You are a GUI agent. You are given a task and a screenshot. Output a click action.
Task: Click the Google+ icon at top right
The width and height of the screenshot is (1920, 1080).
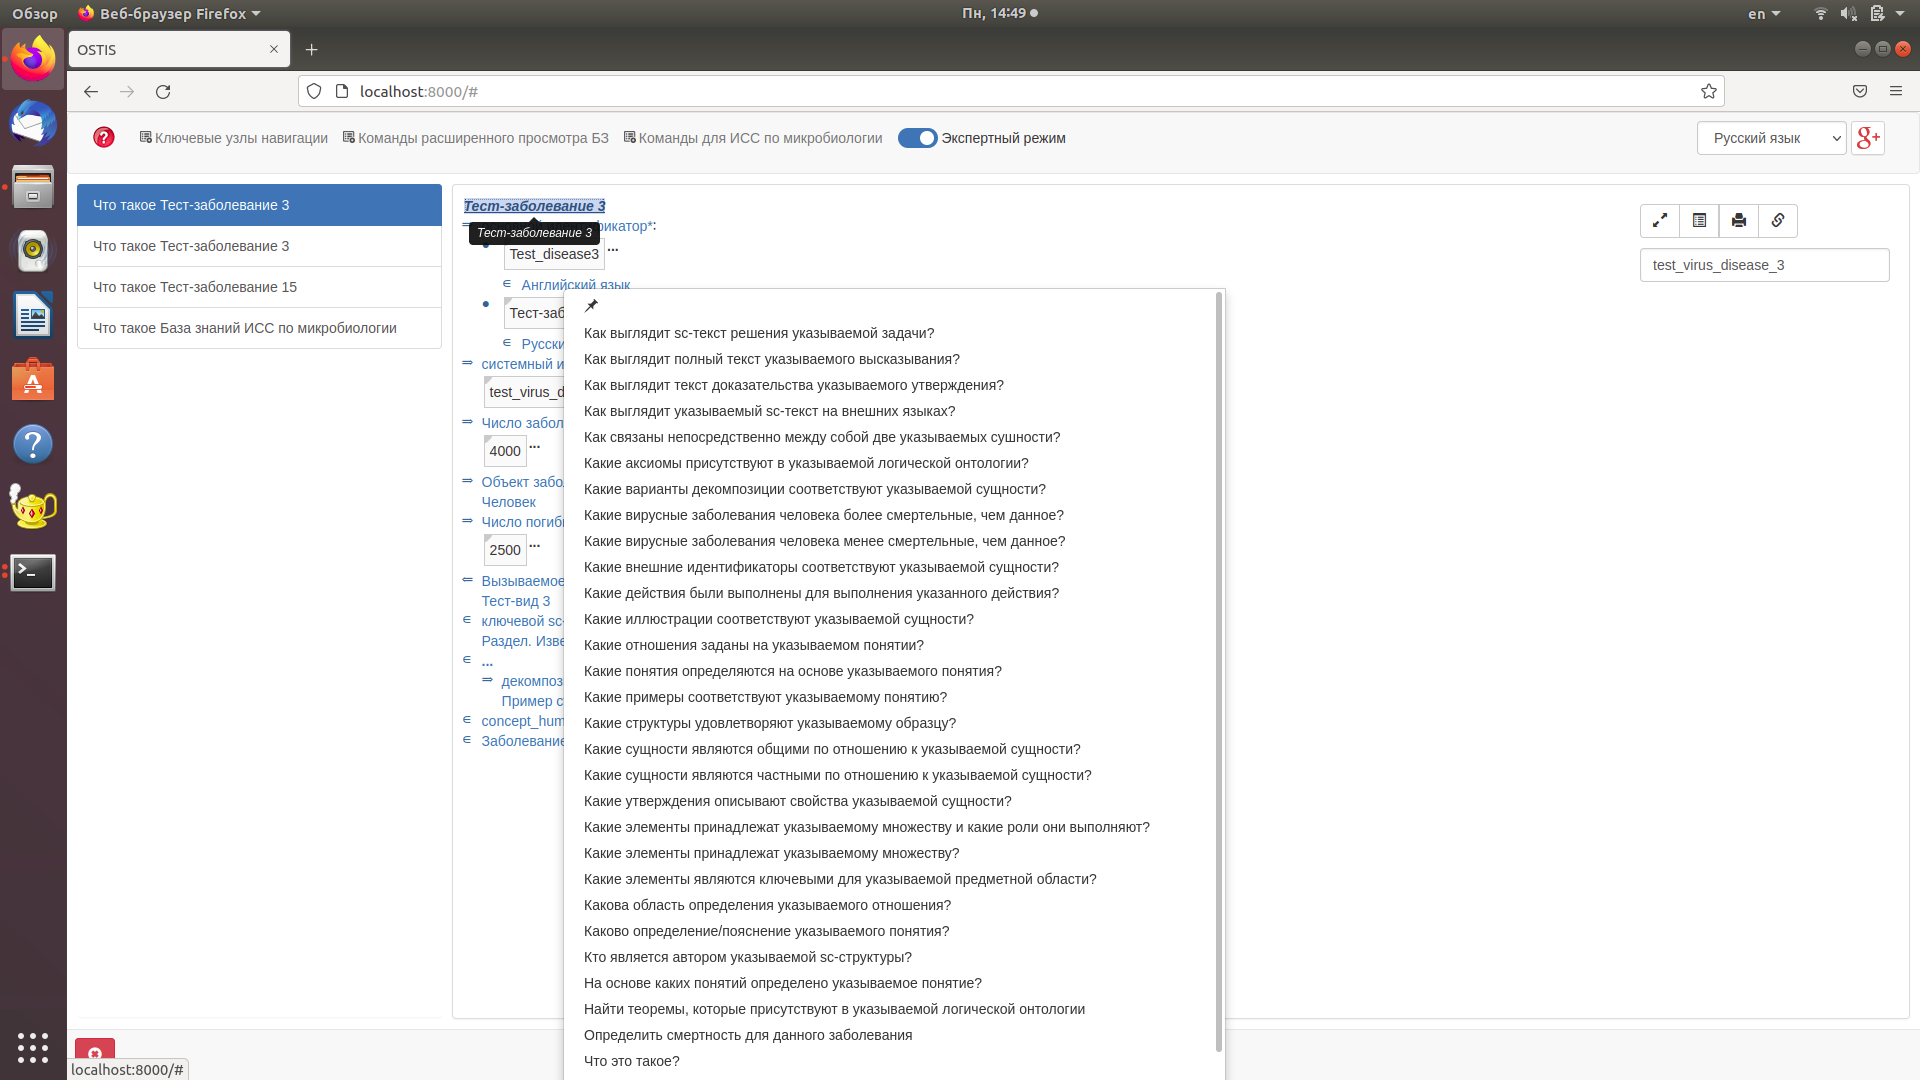[1868, 138]
